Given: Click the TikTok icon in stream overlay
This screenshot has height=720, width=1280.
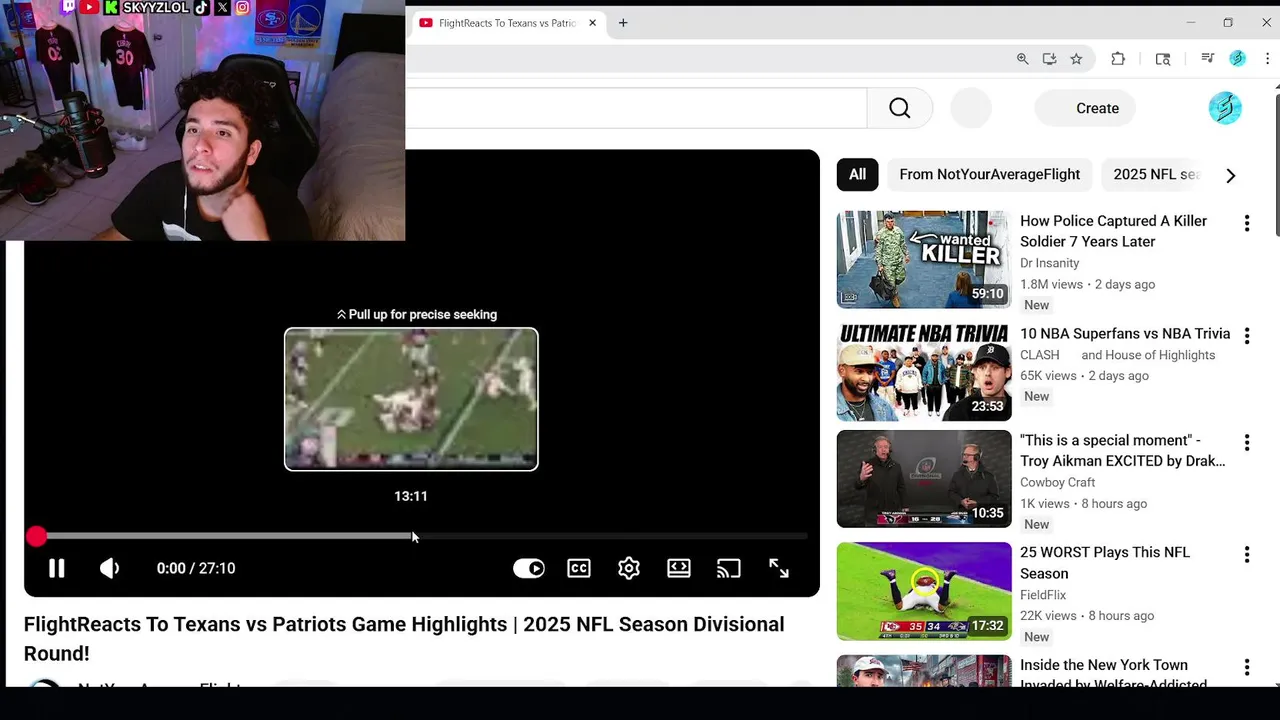Looking at the screenshot, I should 202,7.
